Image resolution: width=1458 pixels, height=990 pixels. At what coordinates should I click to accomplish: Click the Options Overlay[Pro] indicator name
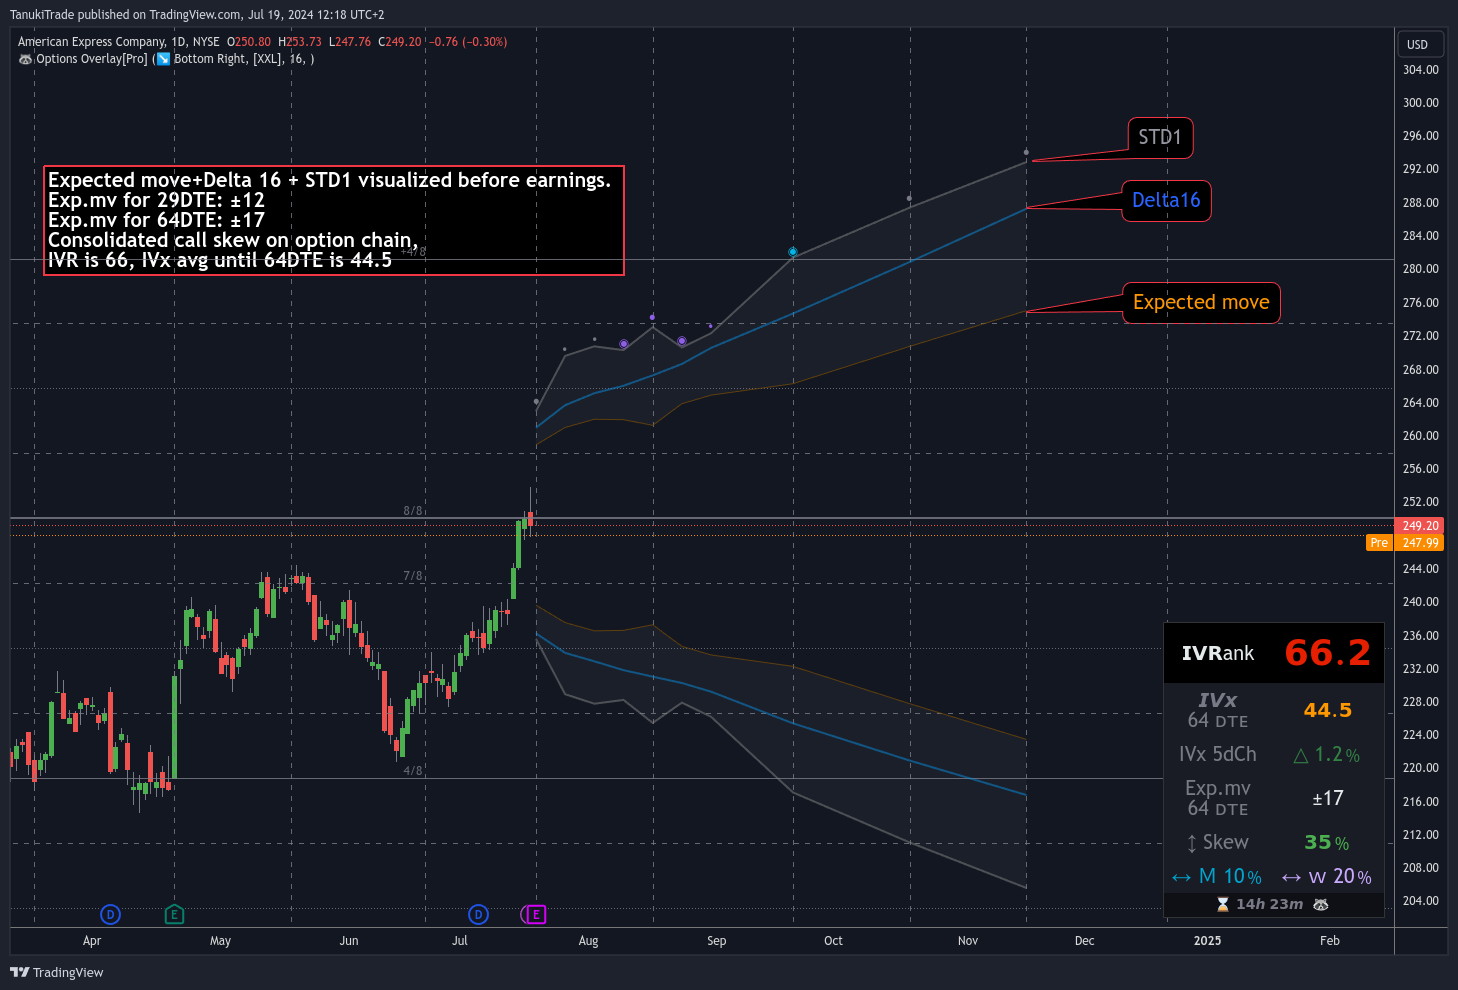click(91, 59)
